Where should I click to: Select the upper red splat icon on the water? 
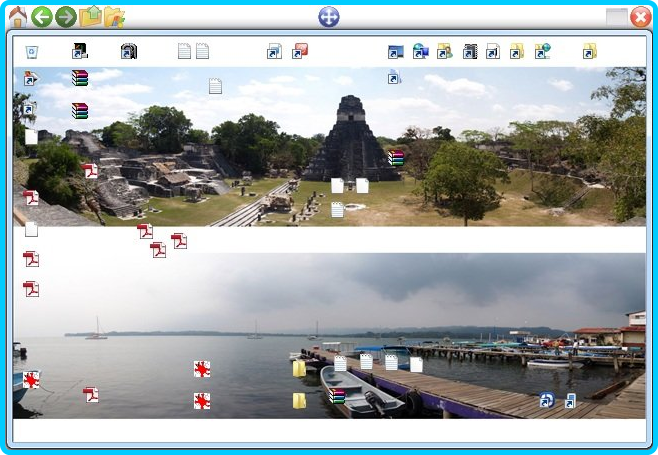[x=202, y=369]
